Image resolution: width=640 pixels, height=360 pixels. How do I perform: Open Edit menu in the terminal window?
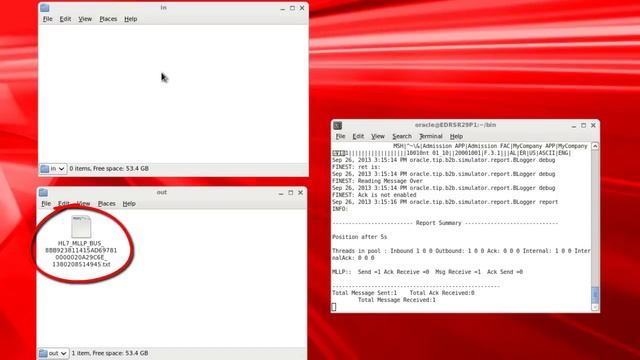[x=358, y=136]
